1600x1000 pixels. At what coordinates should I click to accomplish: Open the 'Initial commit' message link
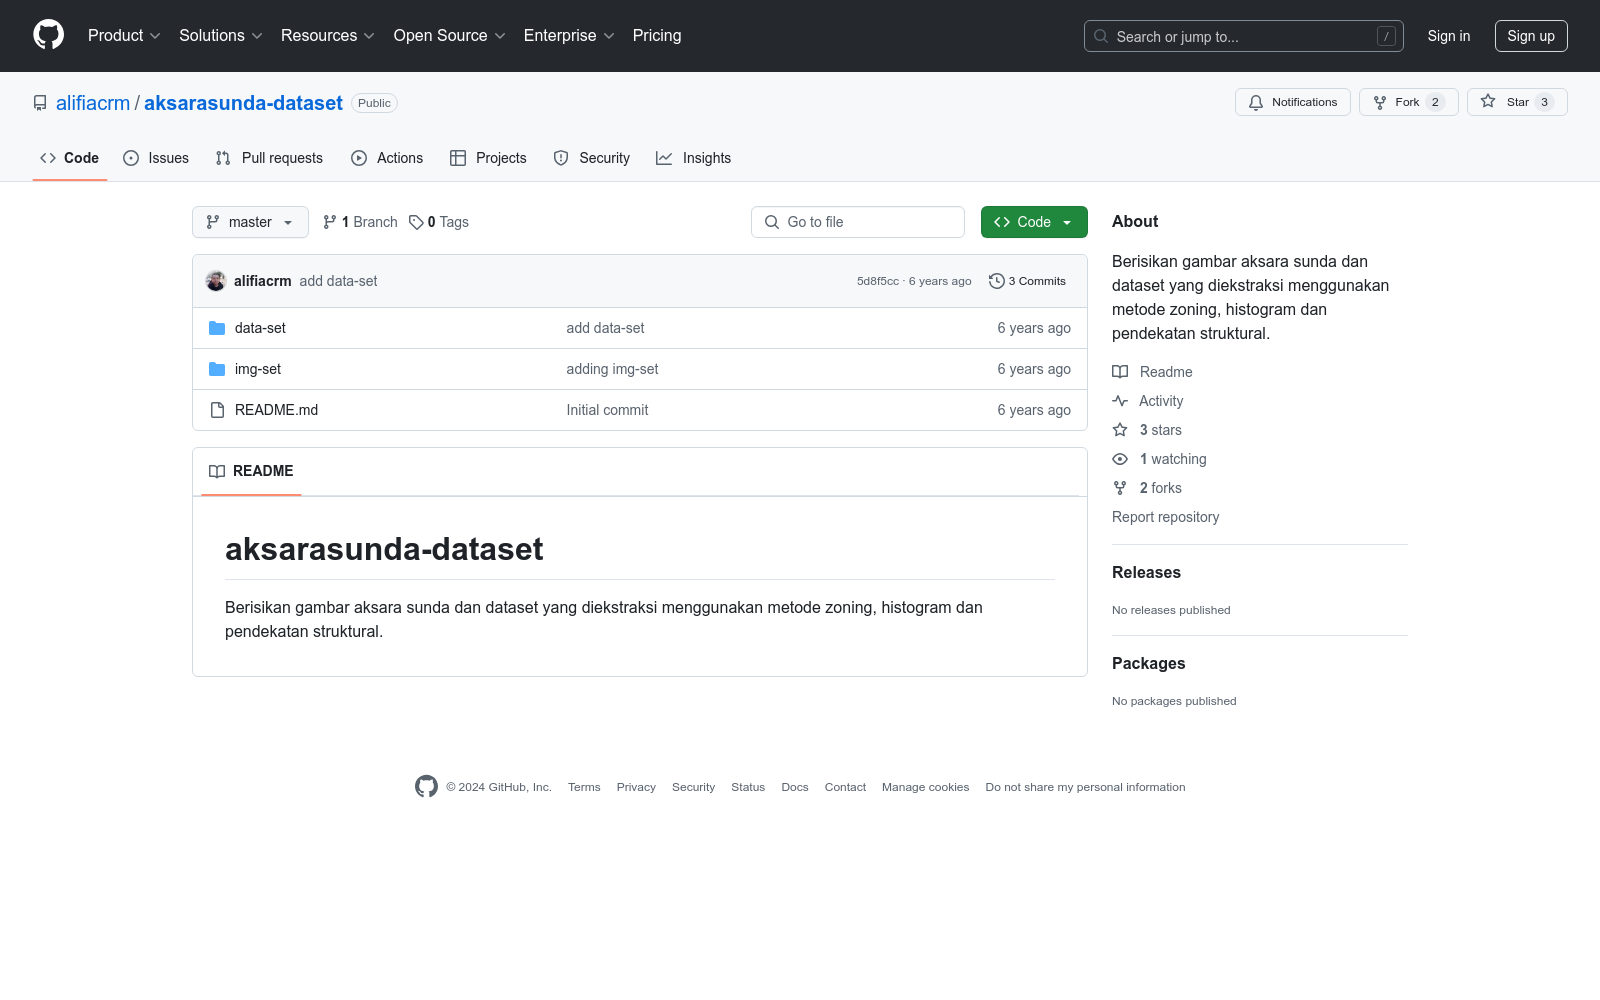(x=607, y=410)
